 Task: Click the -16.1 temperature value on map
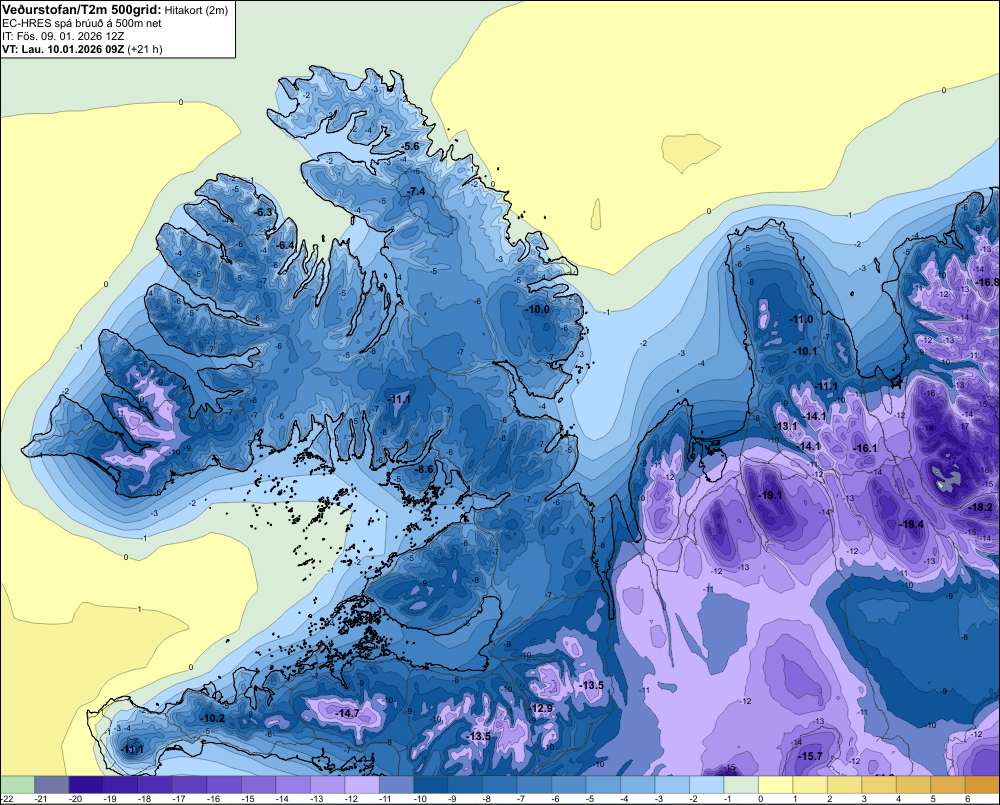865,448
